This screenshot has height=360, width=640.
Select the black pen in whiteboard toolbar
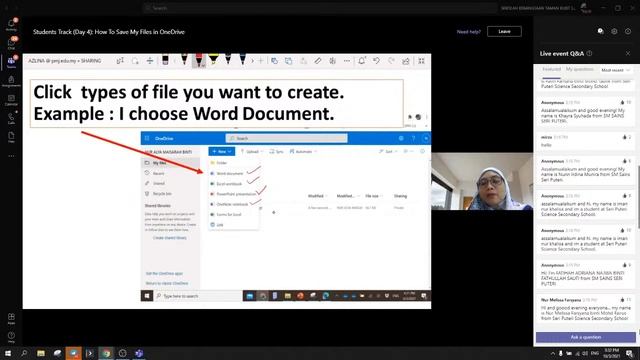point(184,60)
